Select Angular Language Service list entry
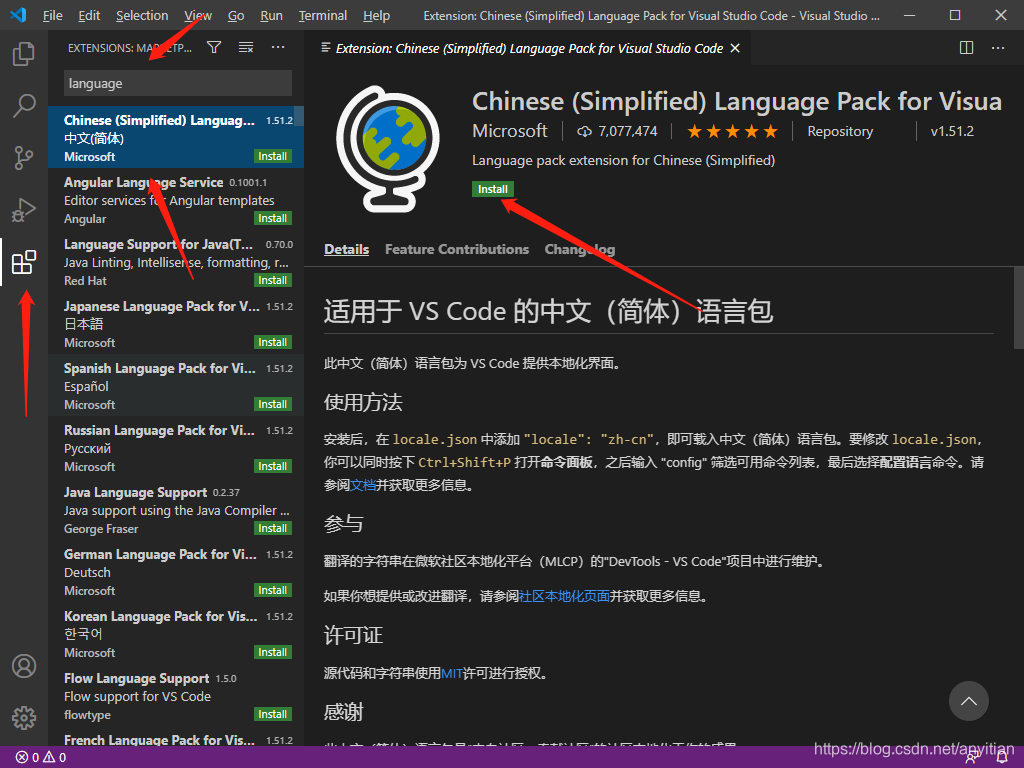1024x768 pixels. tap(176, 200)
